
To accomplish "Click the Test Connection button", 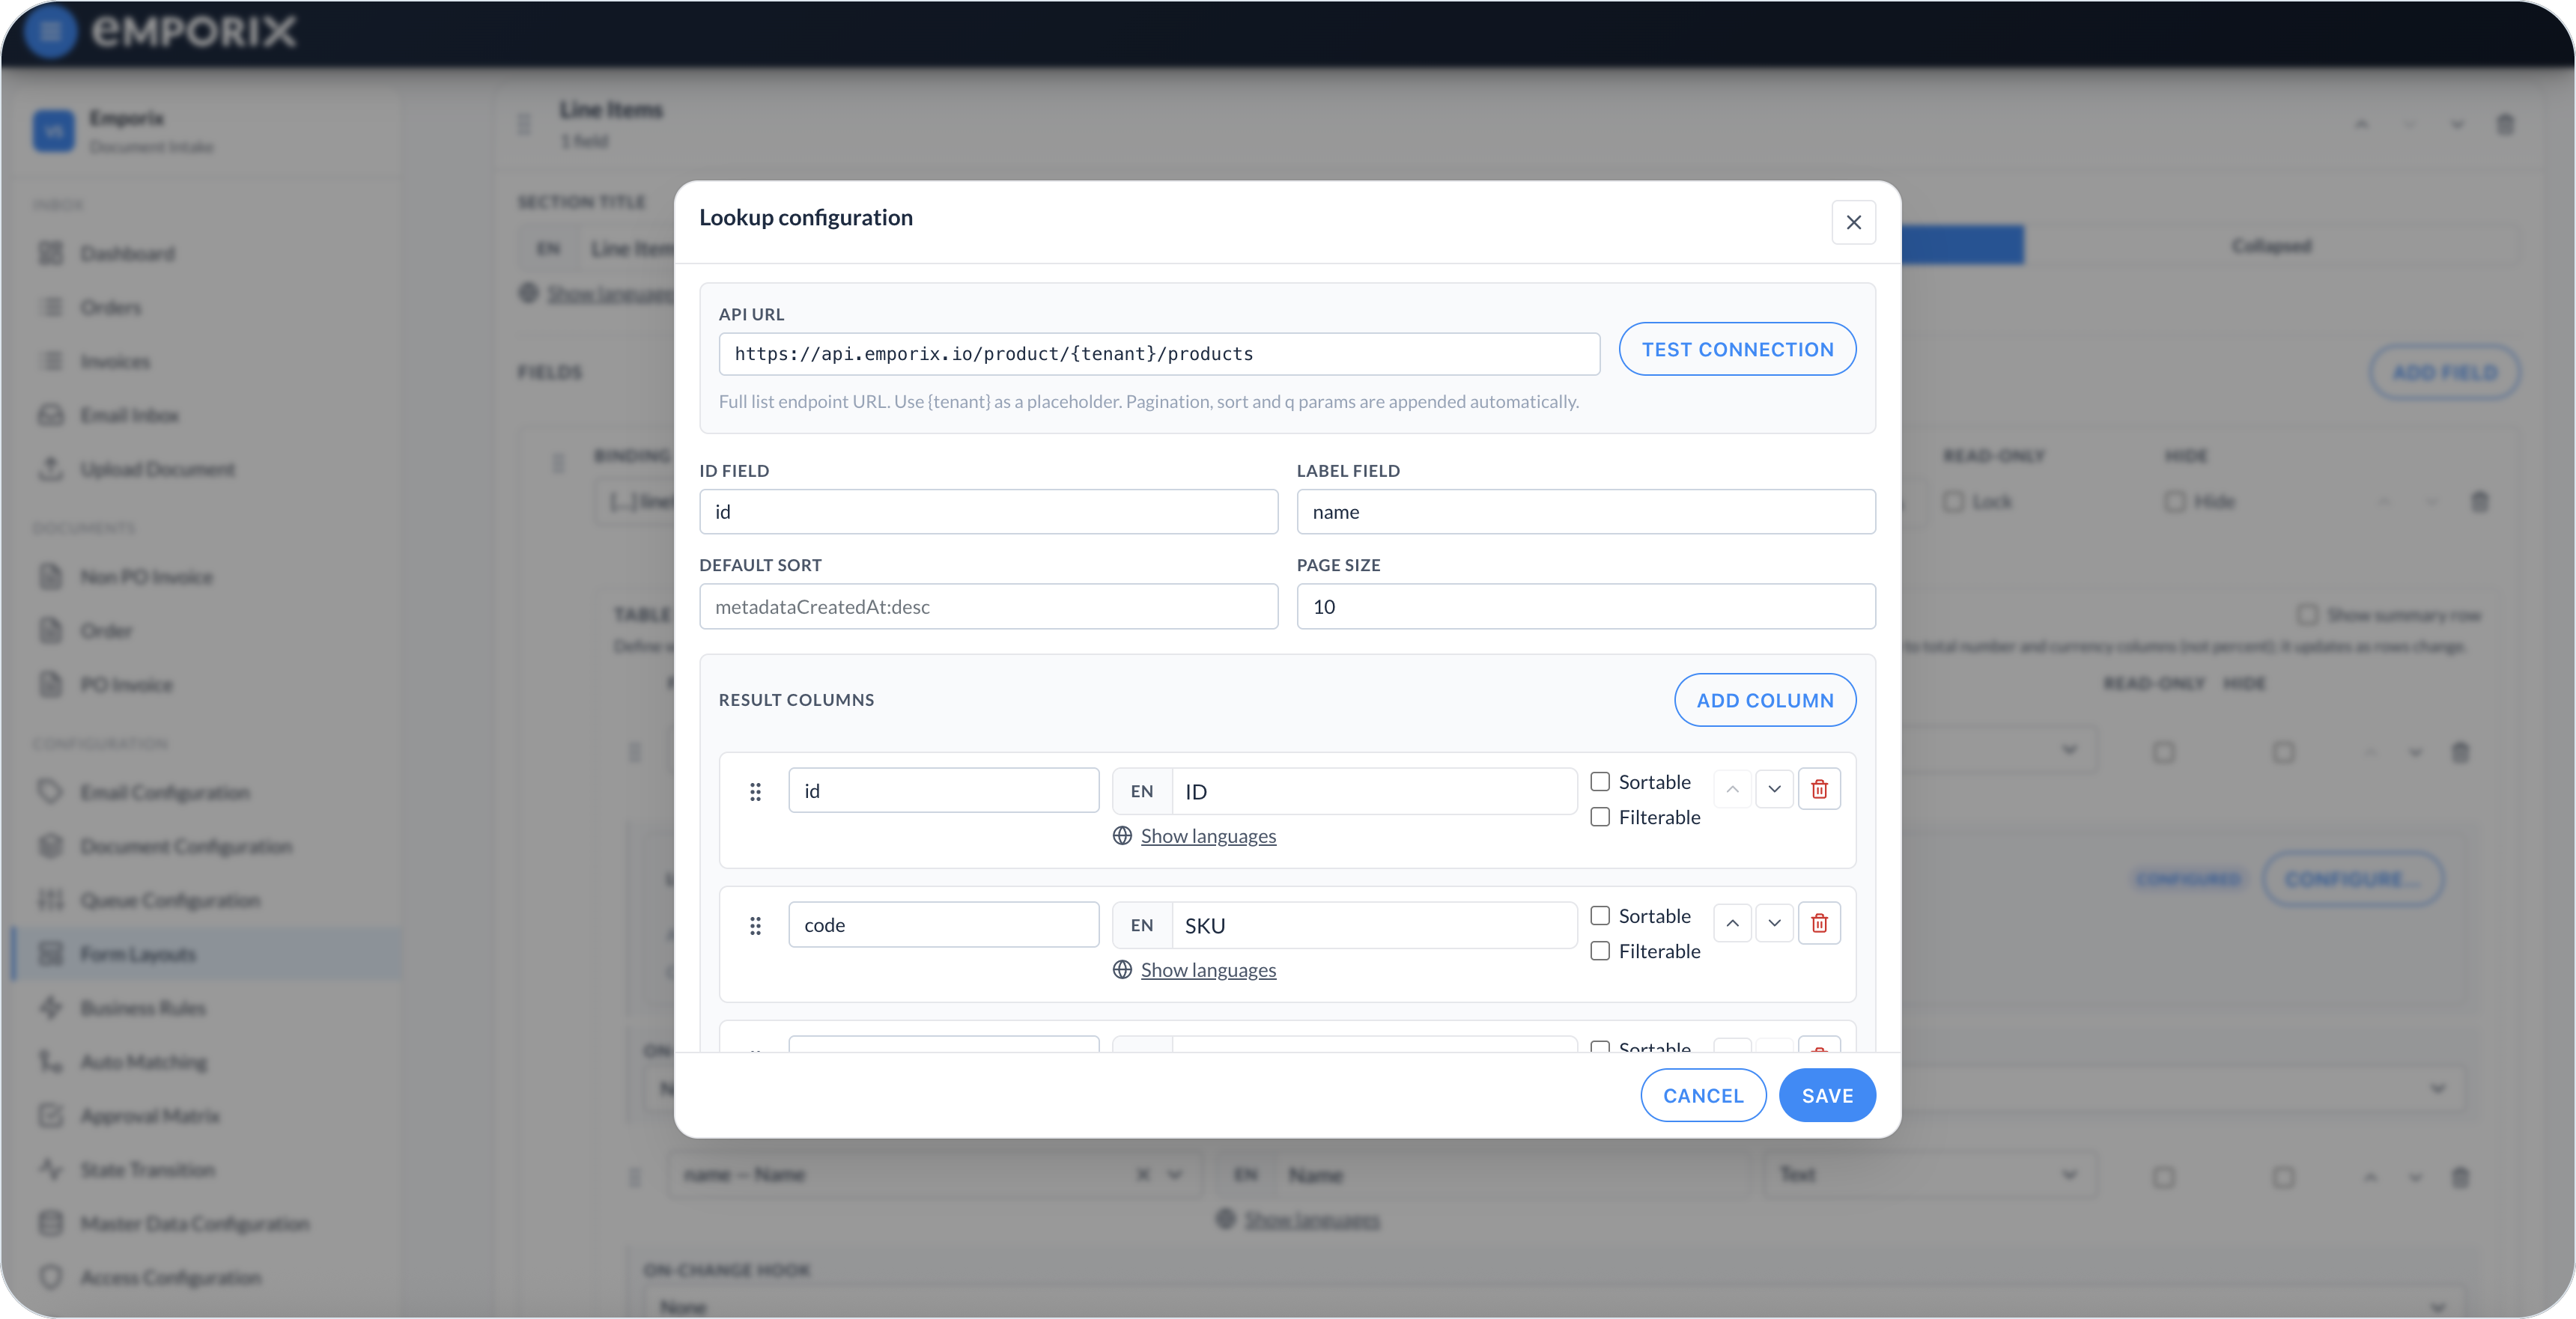I will click(x=1737, y=349).
